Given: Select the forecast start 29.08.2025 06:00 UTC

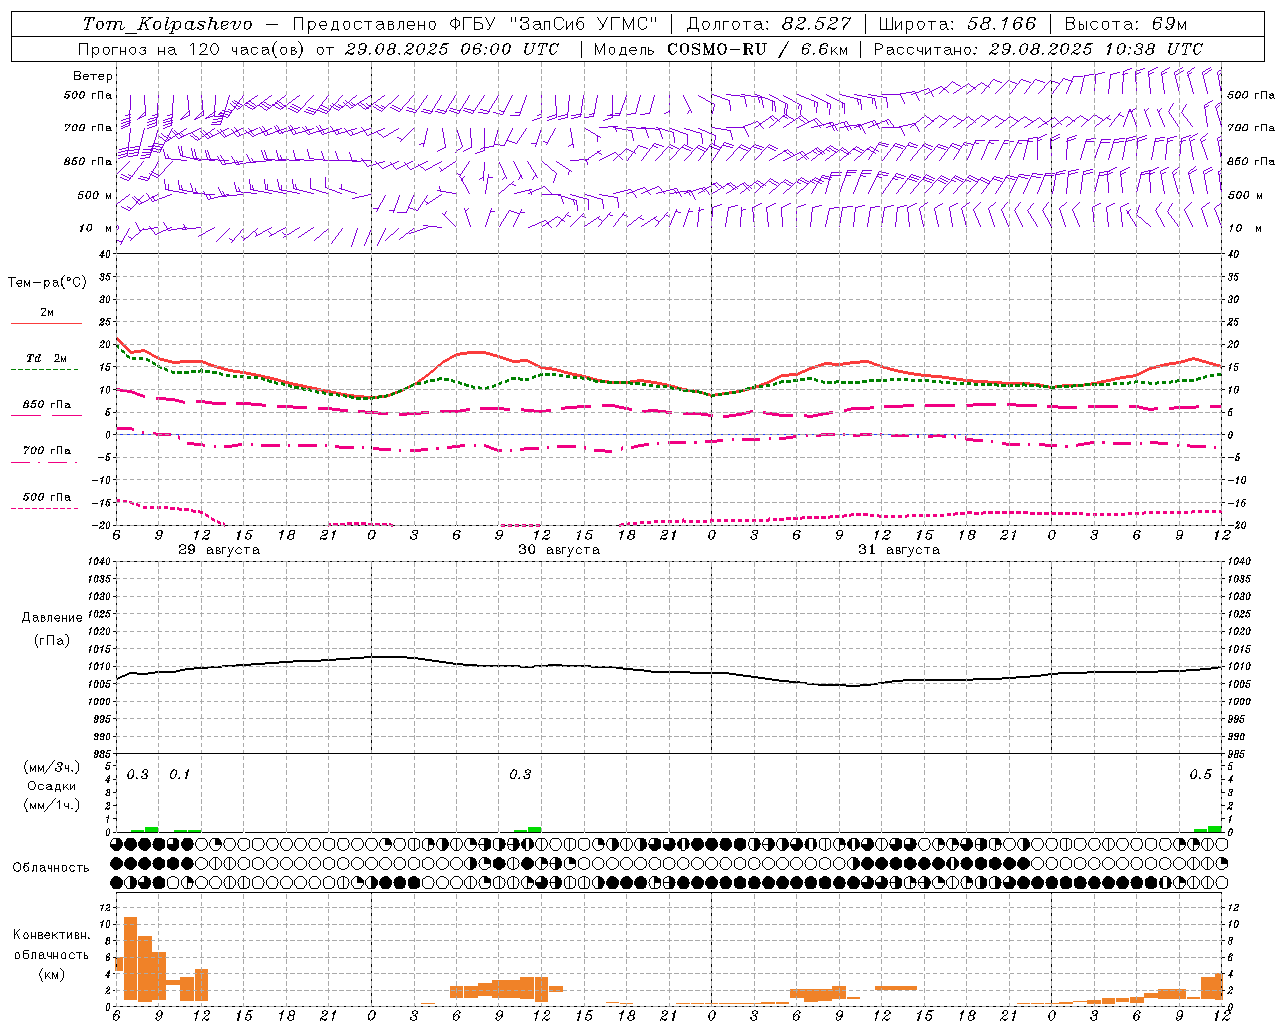Looking at the screenshot, I should point(451,49).
